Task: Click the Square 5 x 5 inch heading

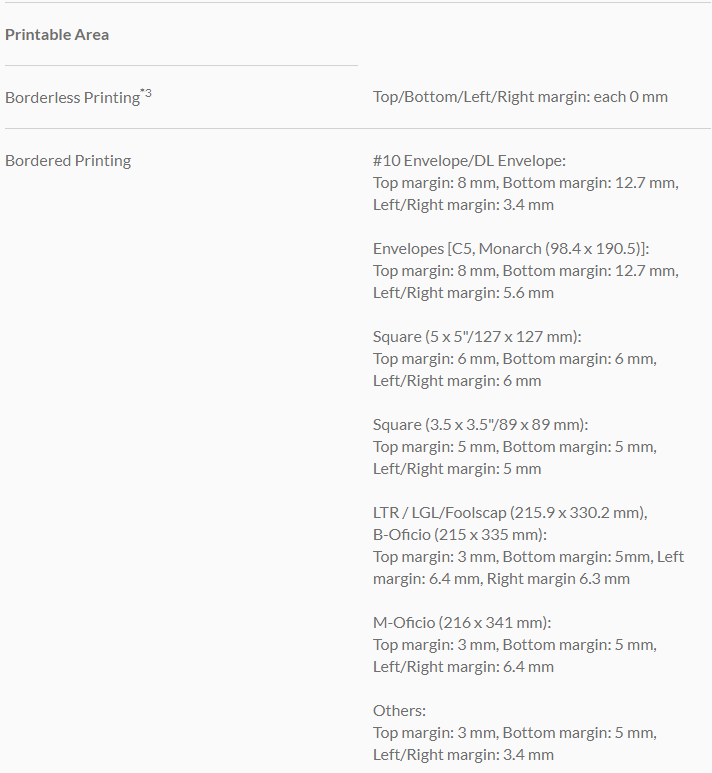Action: pos(477,336)
